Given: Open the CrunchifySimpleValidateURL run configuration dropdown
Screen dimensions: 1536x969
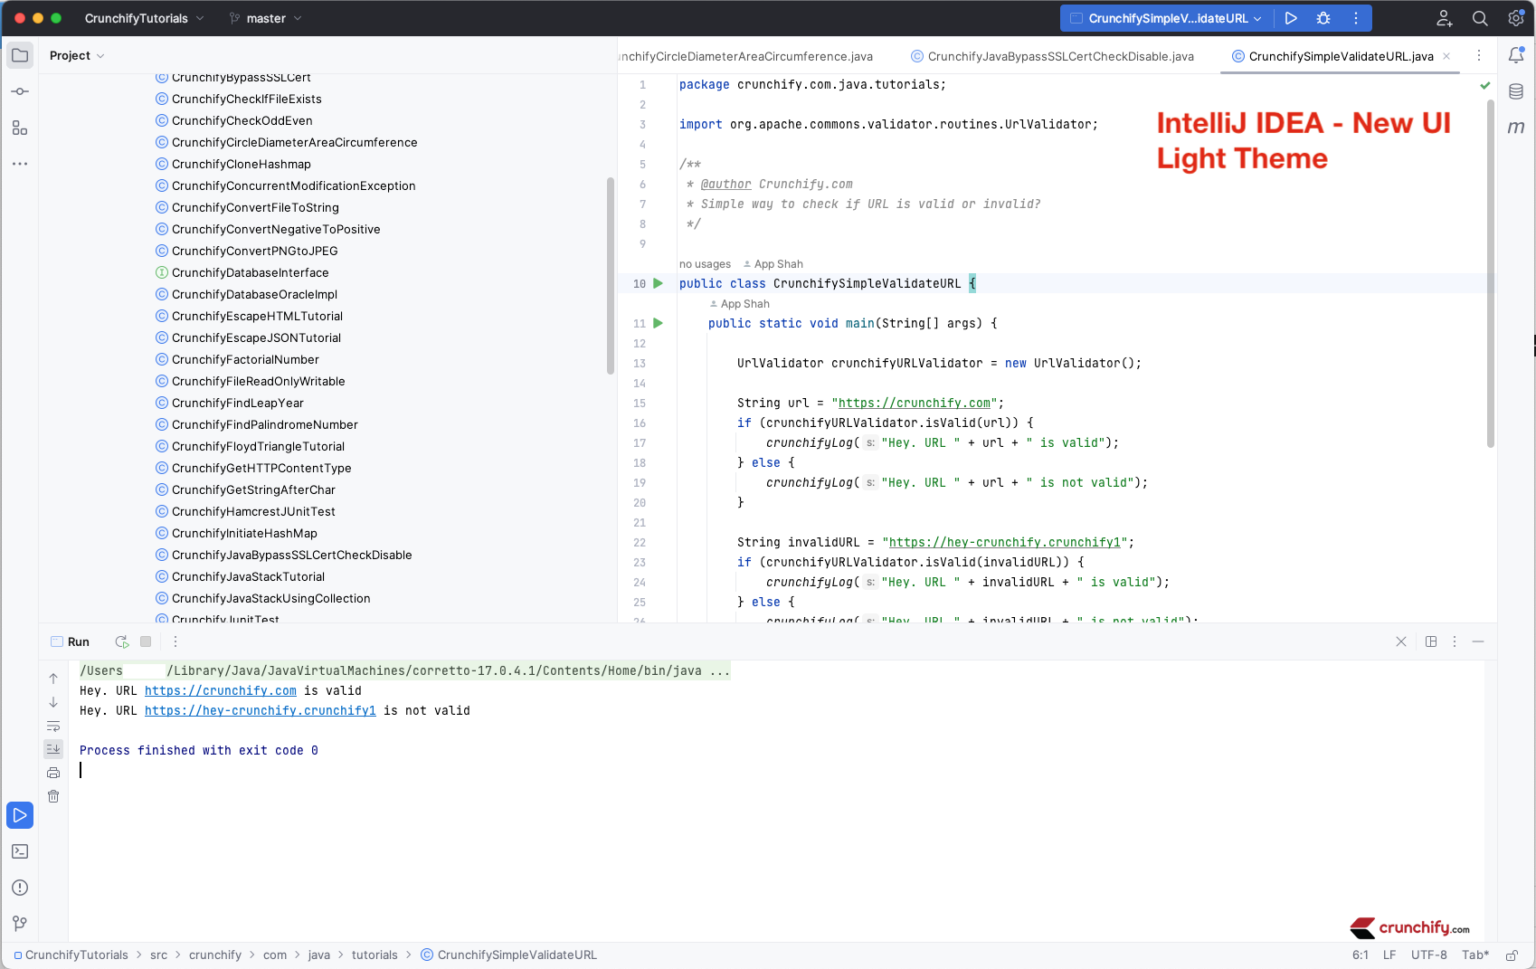Looking at the screenshot, I should [x=1165, y=17].
